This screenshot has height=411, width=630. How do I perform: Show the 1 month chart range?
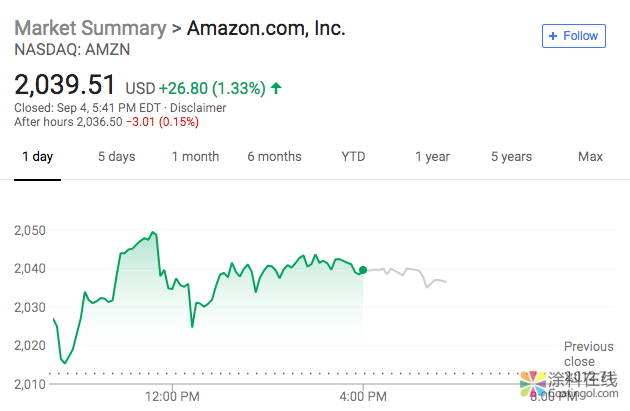pos(195,157)
